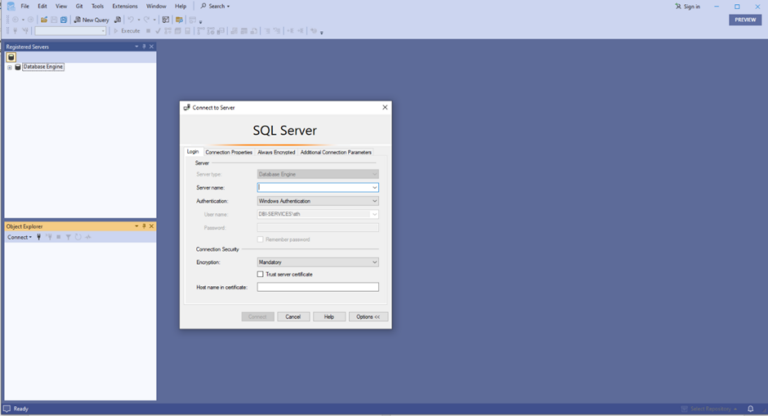Click the Database Engine icon in Registered Servers toolbar
This screenshot has width=768, height=416.
[x=11, y=57]
